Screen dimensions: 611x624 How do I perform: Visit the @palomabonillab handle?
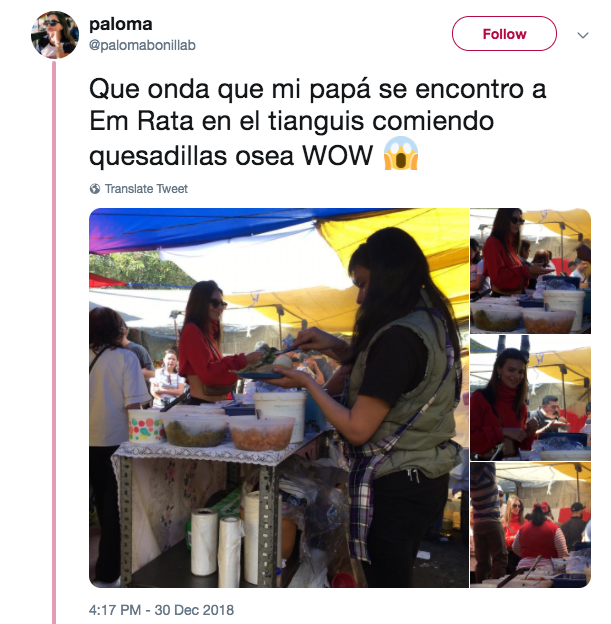coord(143,45)
